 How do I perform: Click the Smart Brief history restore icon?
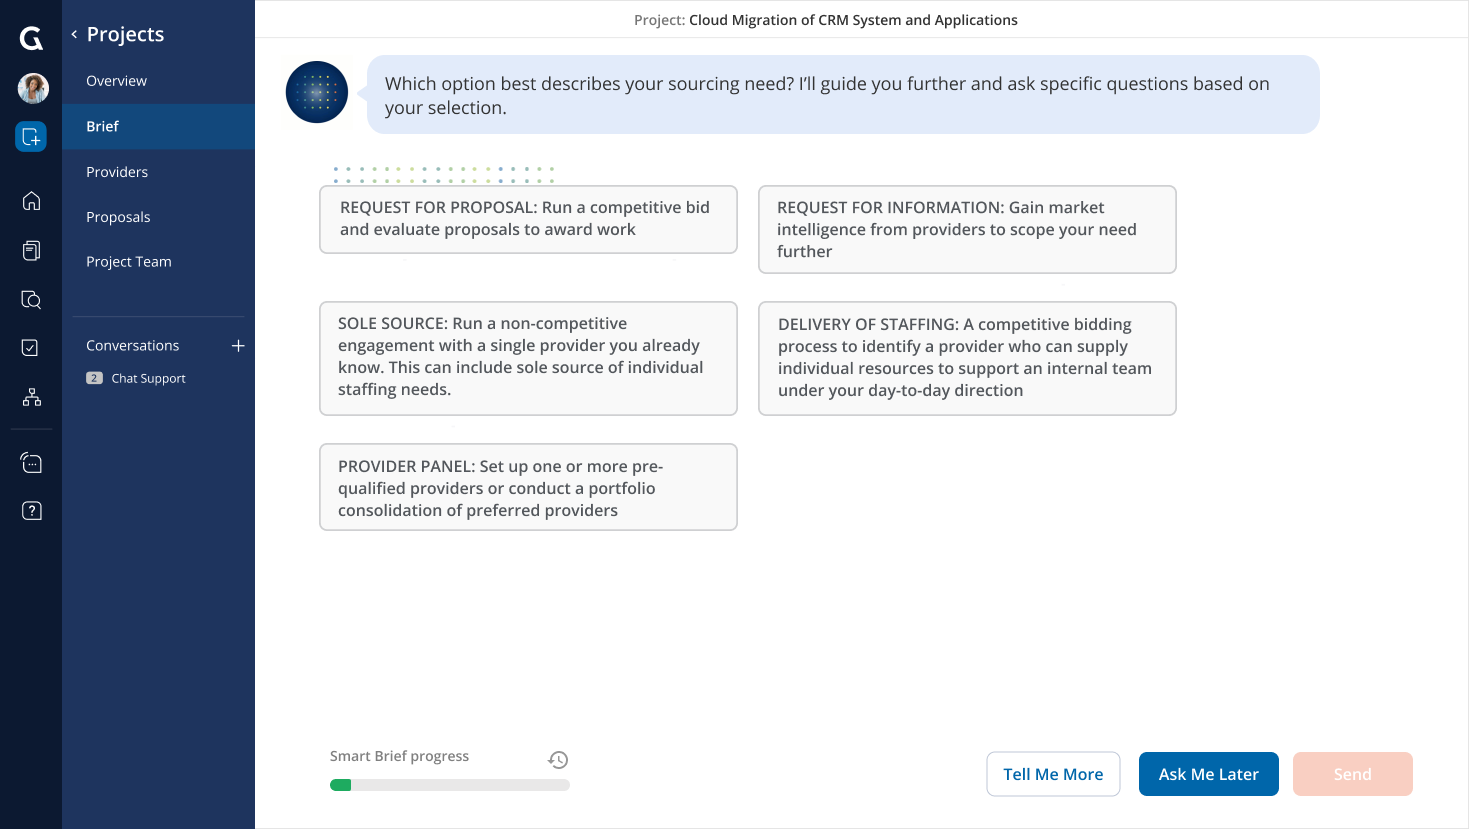click(x=558, y=760)
